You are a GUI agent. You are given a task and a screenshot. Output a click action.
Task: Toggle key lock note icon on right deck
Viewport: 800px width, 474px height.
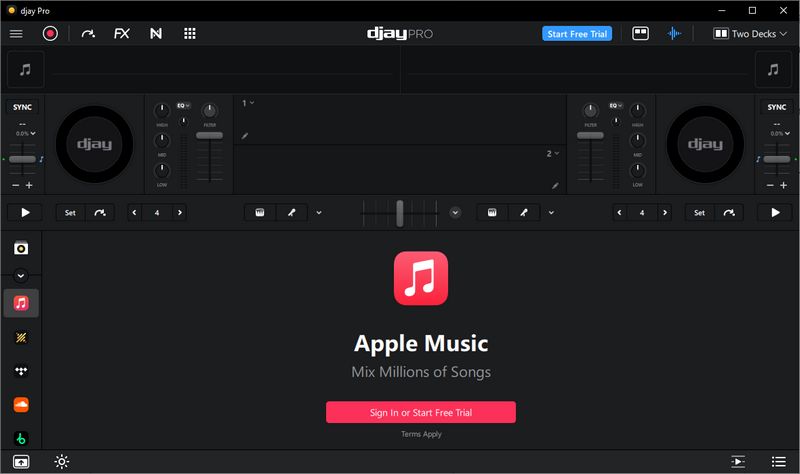[x=758, y=159]
